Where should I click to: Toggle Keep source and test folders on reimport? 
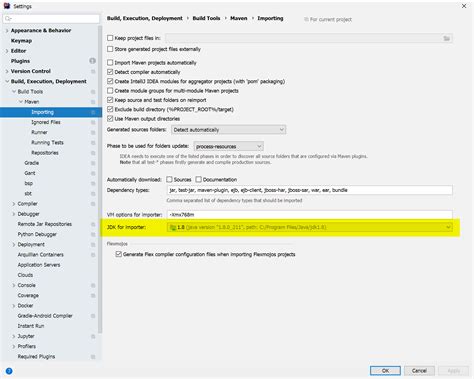point(110,100)
